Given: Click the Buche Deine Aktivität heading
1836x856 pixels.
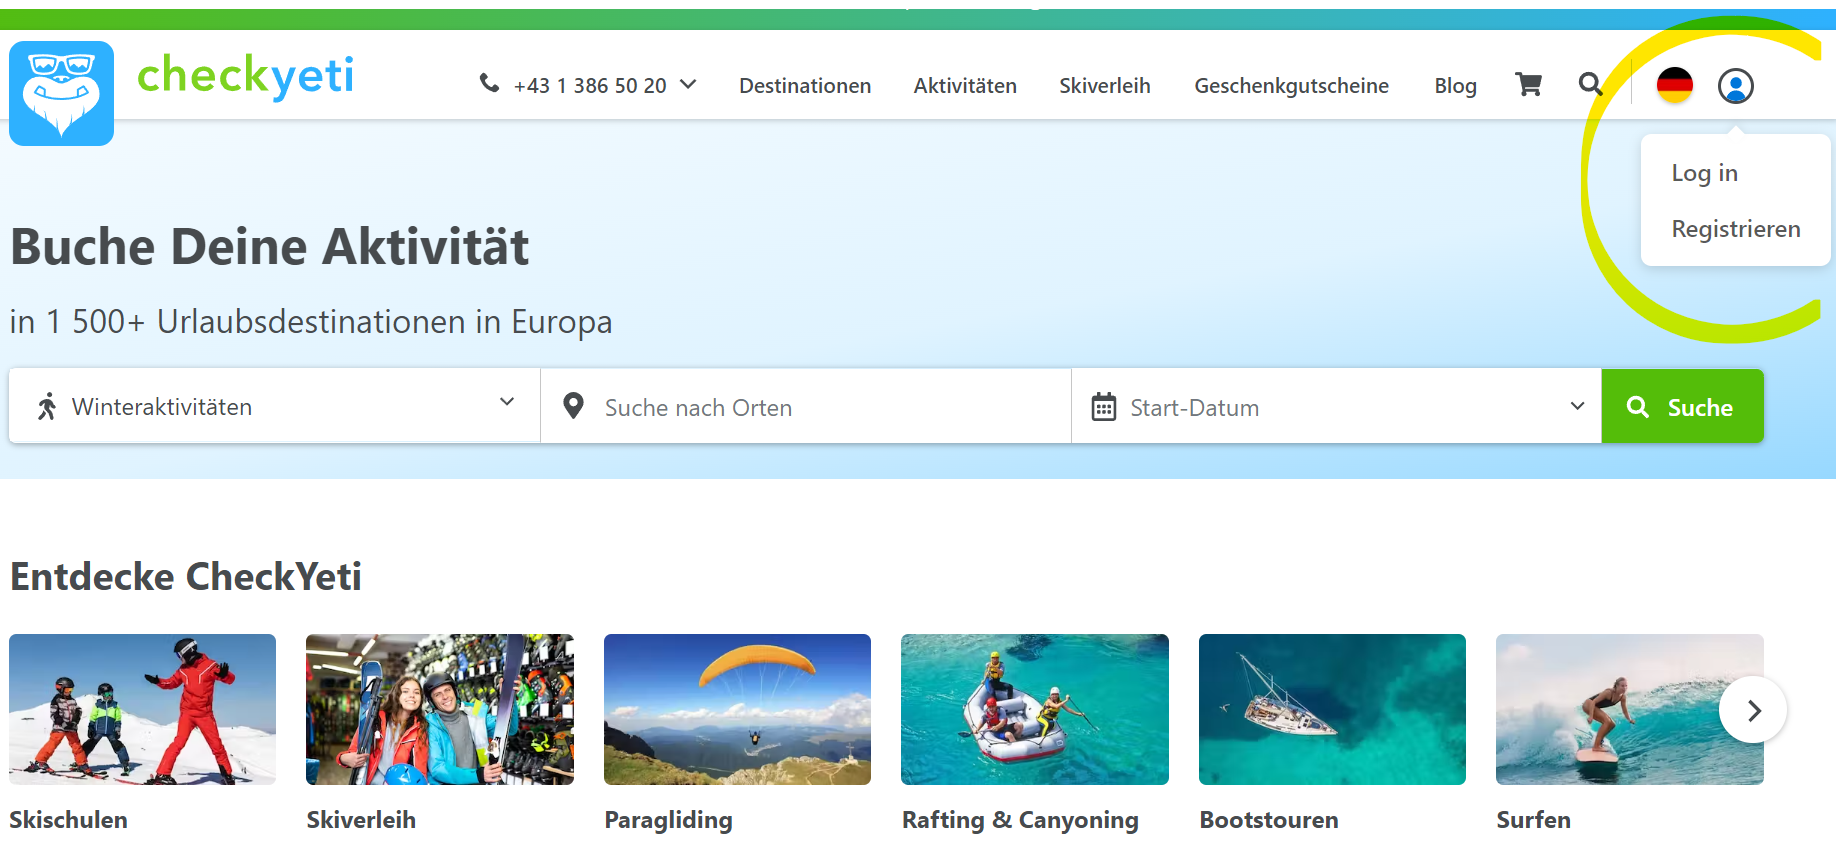Looking at the screenshot, I should click(270, 247).
